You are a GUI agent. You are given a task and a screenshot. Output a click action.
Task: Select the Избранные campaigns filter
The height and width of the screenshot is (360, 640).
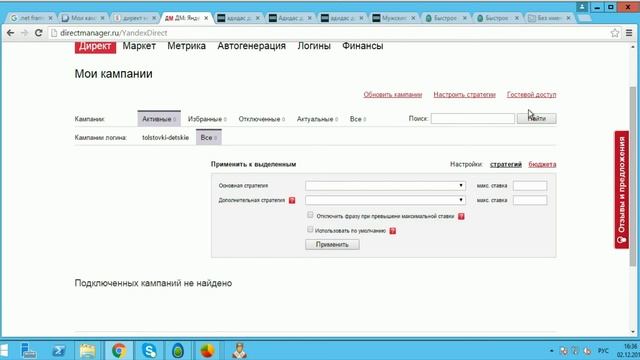coord(207,119)
